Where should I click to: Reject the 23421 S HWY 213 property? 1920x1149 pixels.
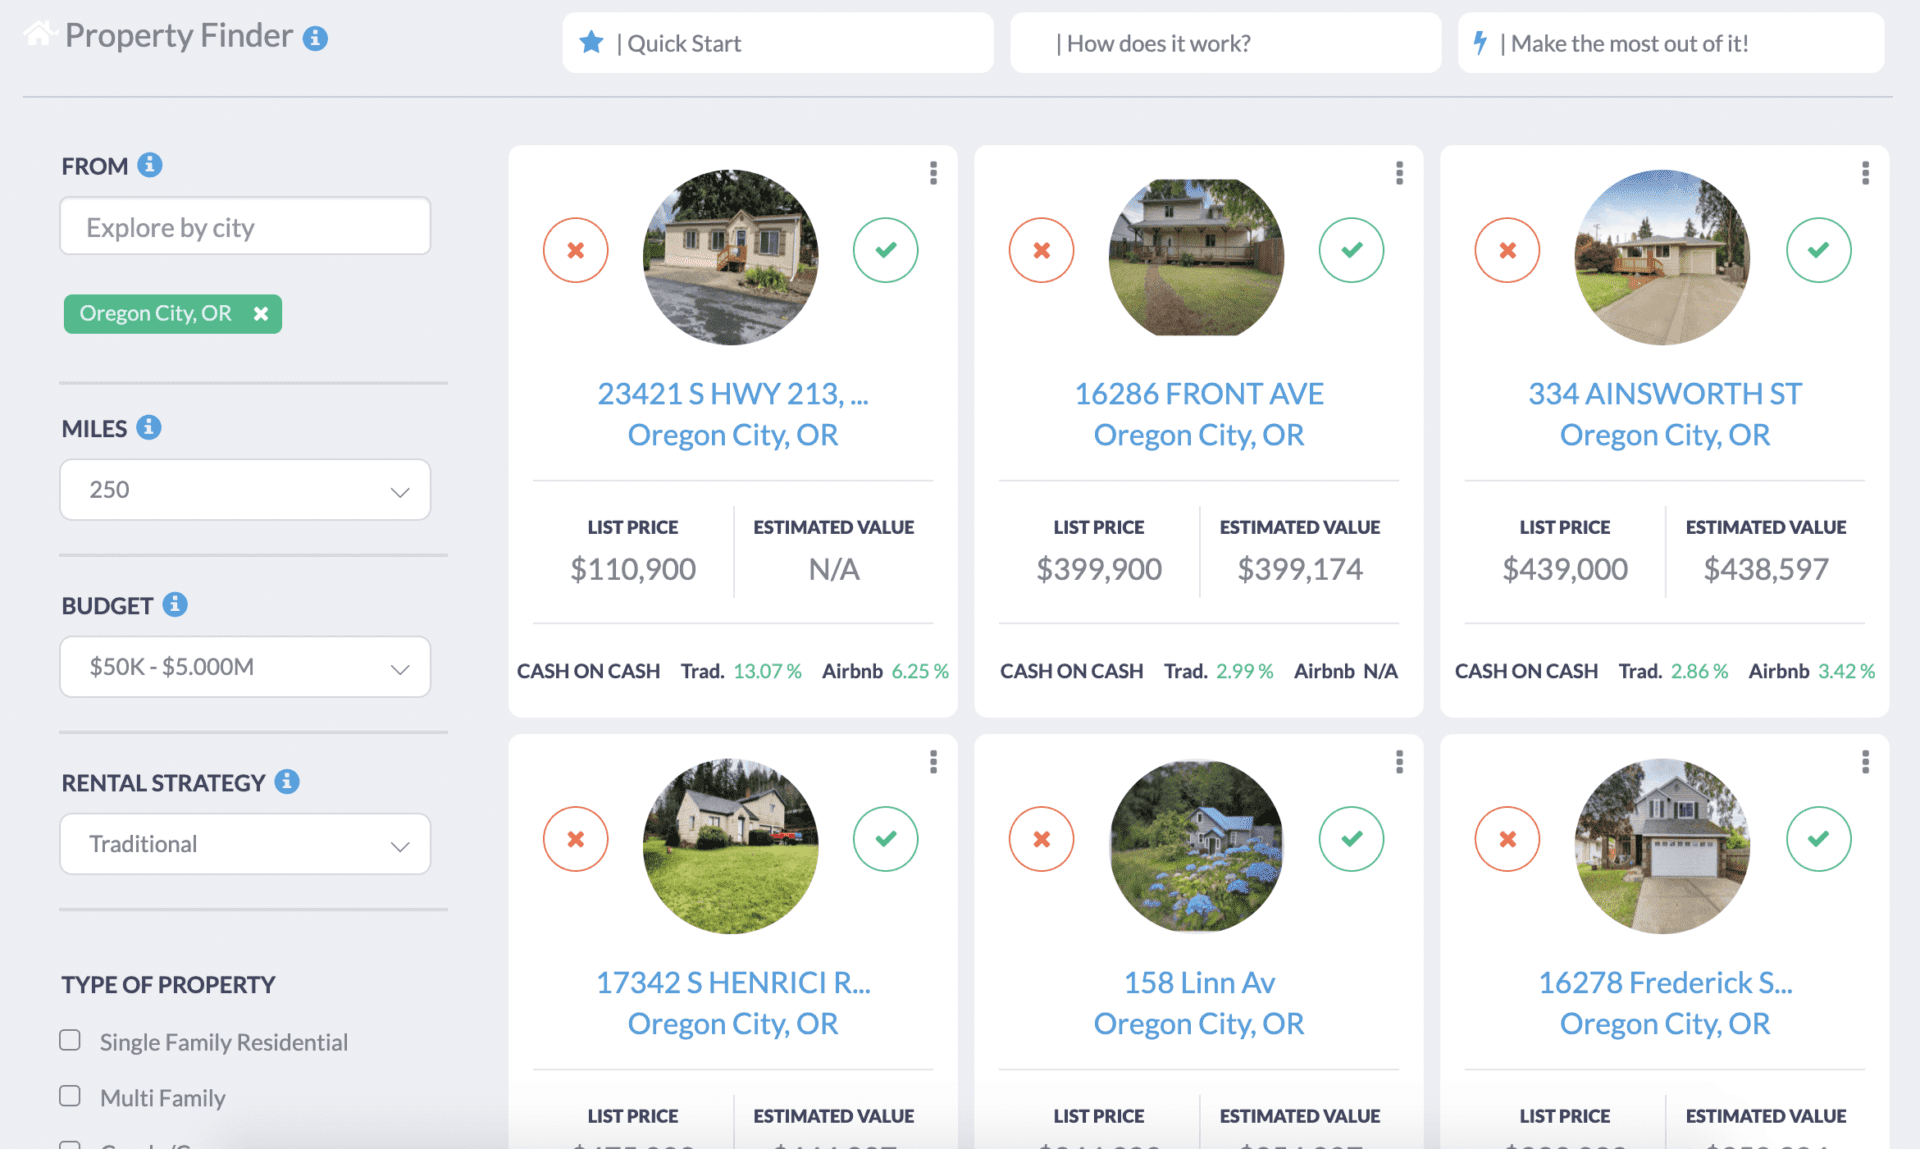click(x=575, y=250)
